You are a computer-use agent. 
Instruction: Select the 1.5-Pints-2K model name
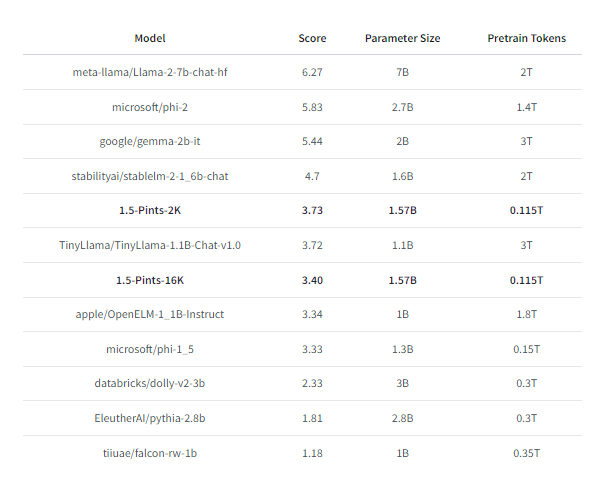(150, 210)
